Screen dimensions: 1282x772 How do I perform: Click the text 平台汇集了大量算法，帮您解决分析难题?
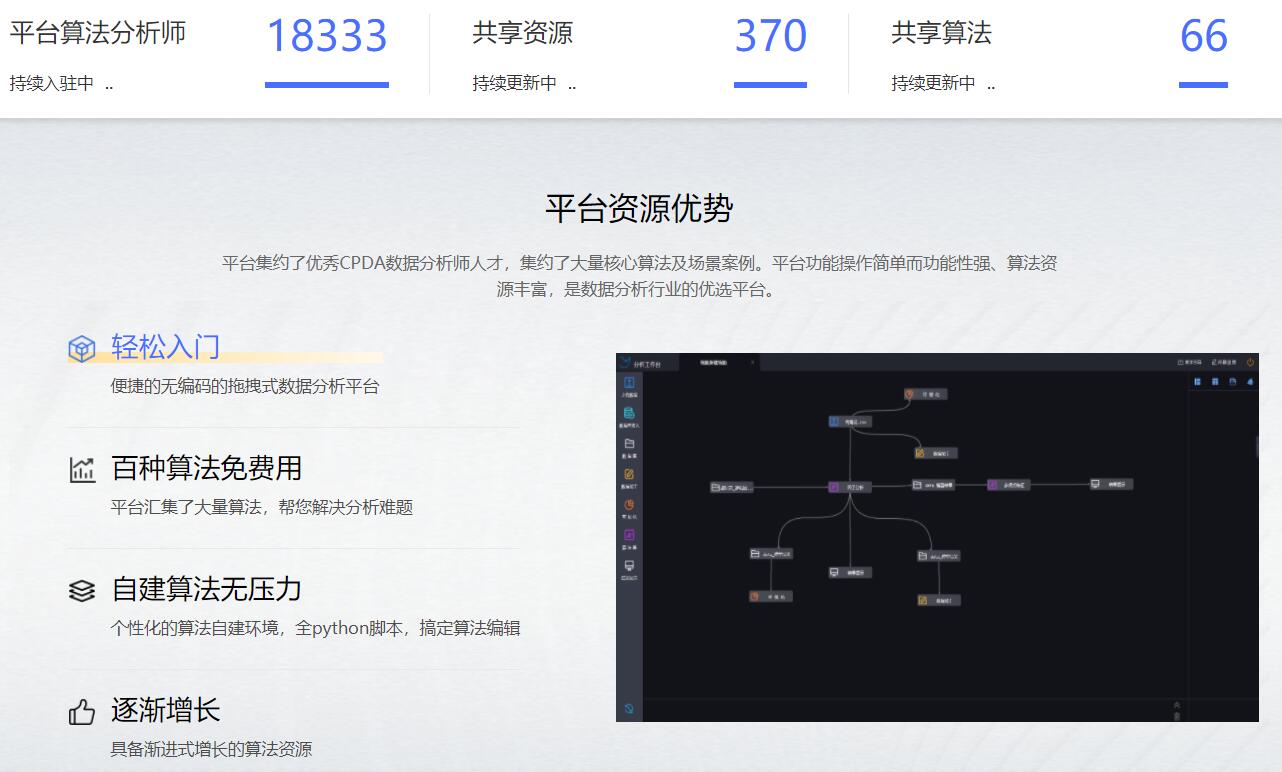click(262, 508)
